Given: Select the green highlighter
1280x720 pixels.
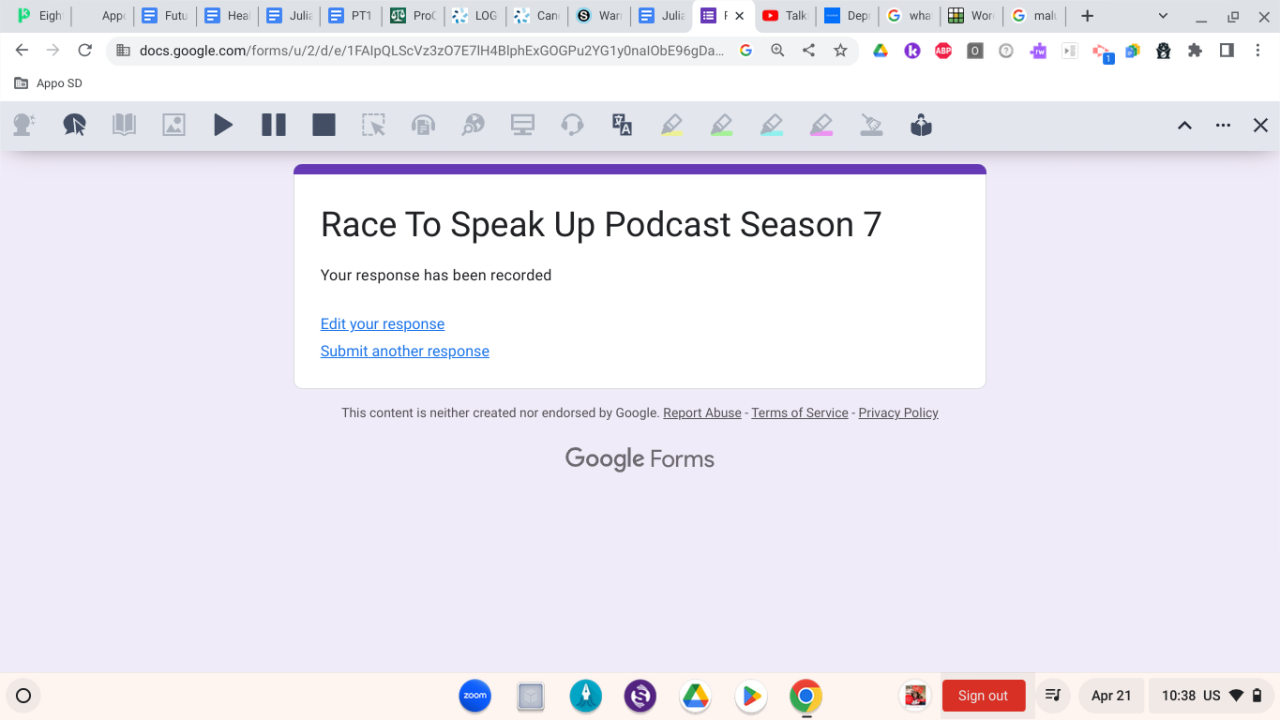Looking at the screenshot, I should 722,125.
